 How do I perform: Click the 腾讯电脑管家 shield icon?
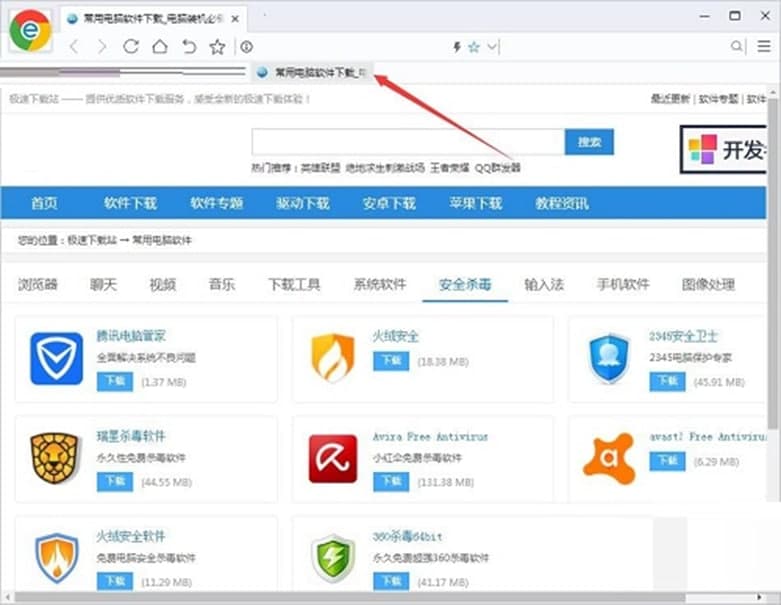point(56,359)
